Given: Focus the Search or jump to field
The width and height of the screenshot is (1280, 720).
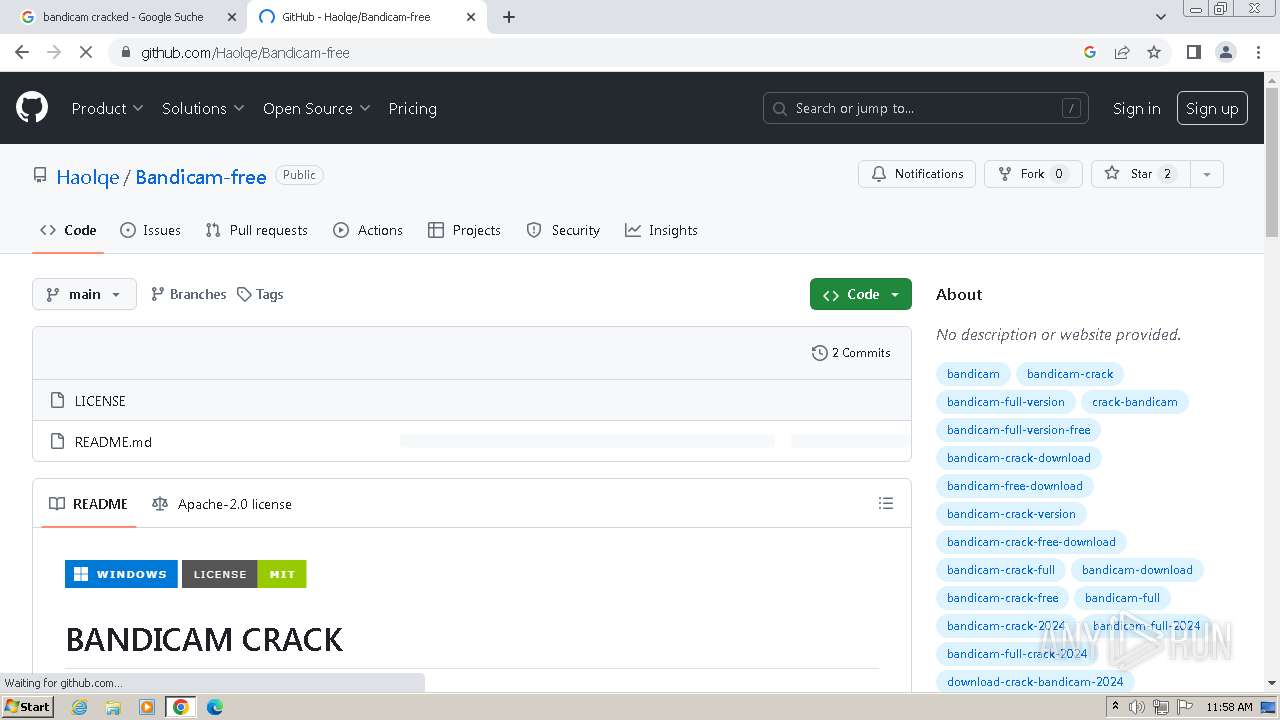Looking at the screenshot, I should [926, 108].
